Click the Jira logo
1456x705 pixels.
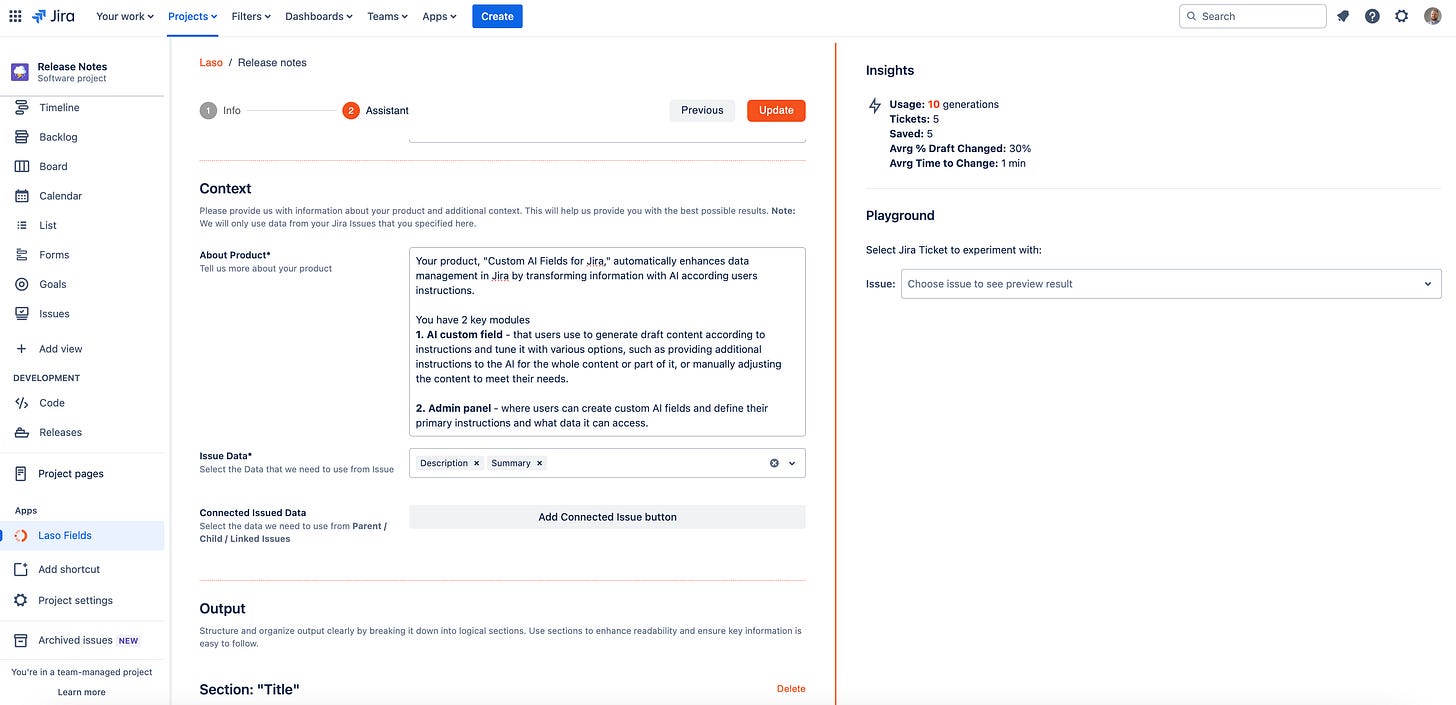point(53,16)
